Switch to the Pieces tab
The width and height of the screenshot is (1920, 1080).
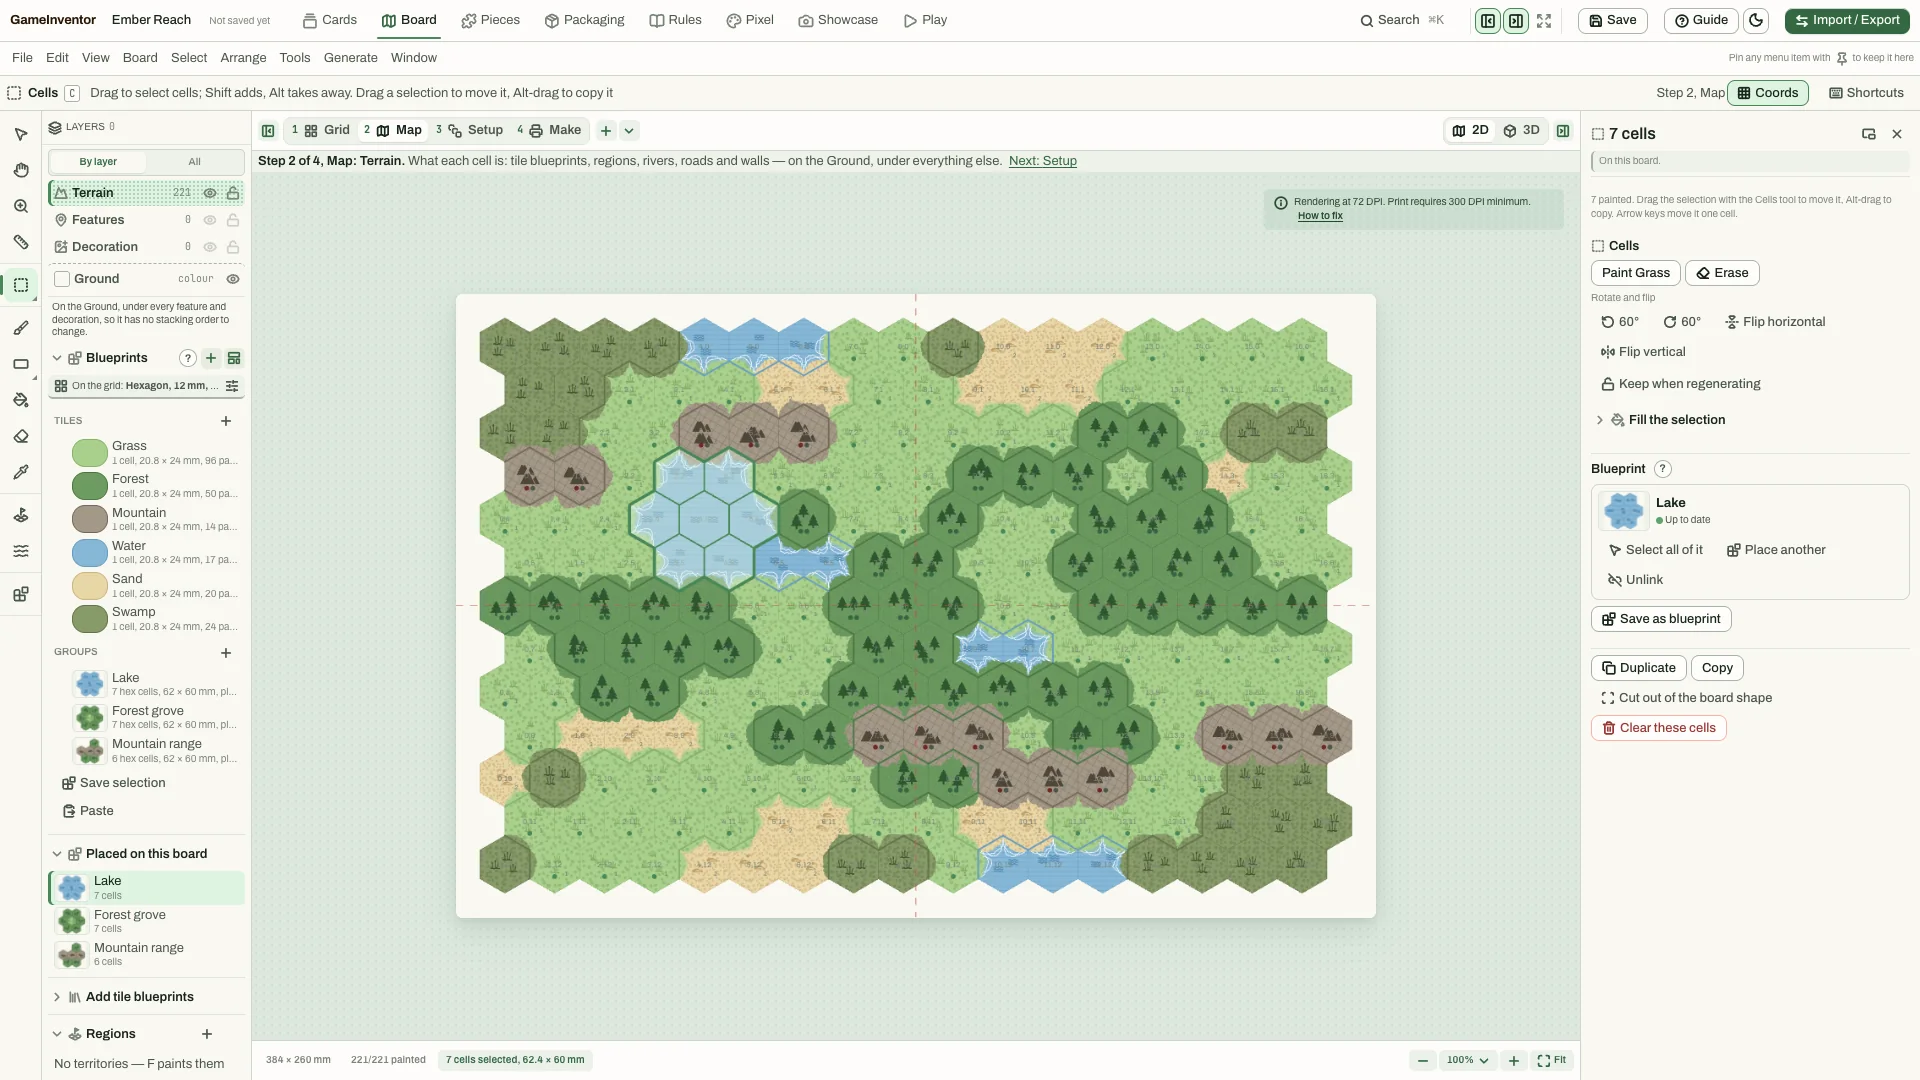pos(490,20)
